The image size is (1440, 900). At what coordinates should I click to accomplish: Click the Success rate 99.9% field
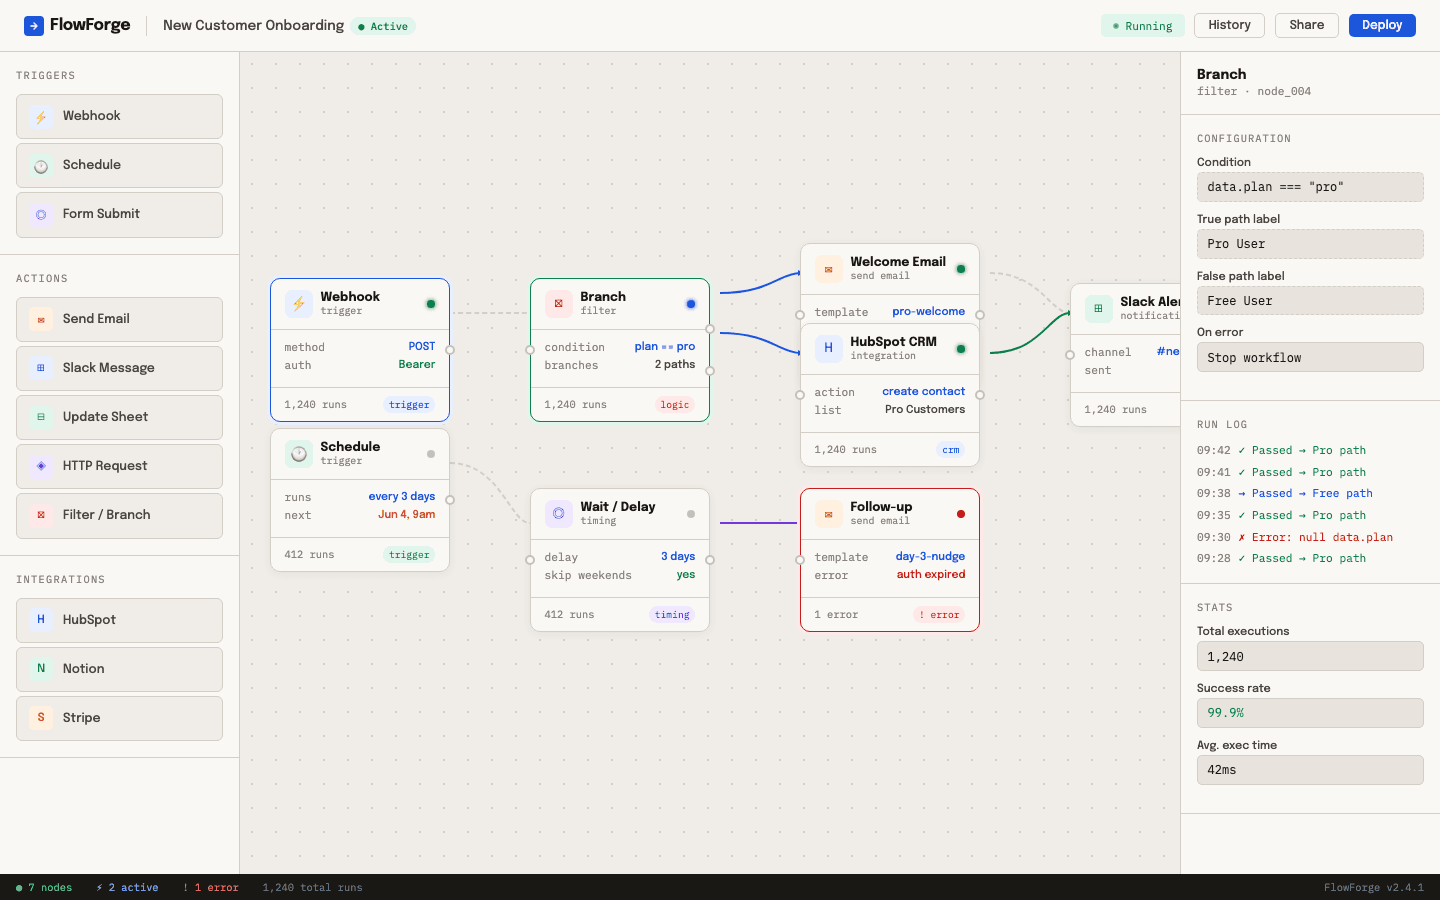(x=1310, y=713)
